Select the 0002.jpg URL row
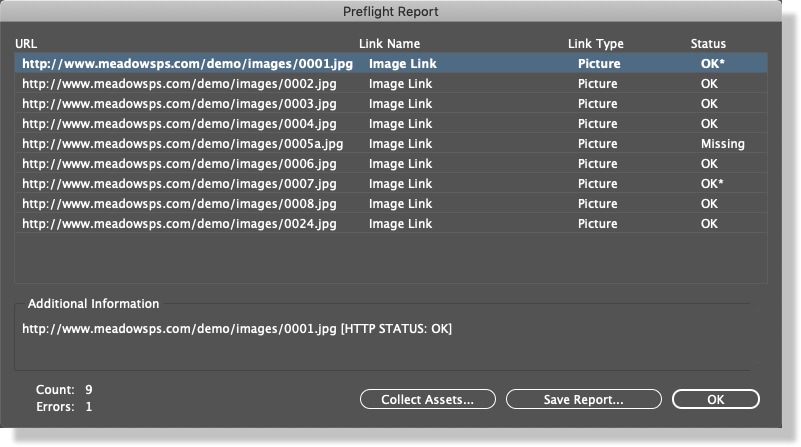 tap(180, 84)
